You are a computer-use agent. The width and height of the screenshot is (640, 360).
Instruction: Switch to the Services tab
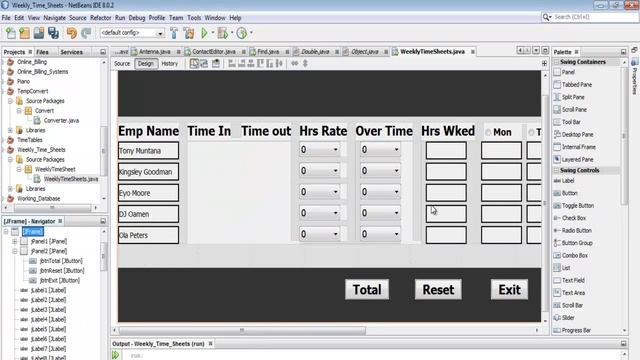(71, 52)
